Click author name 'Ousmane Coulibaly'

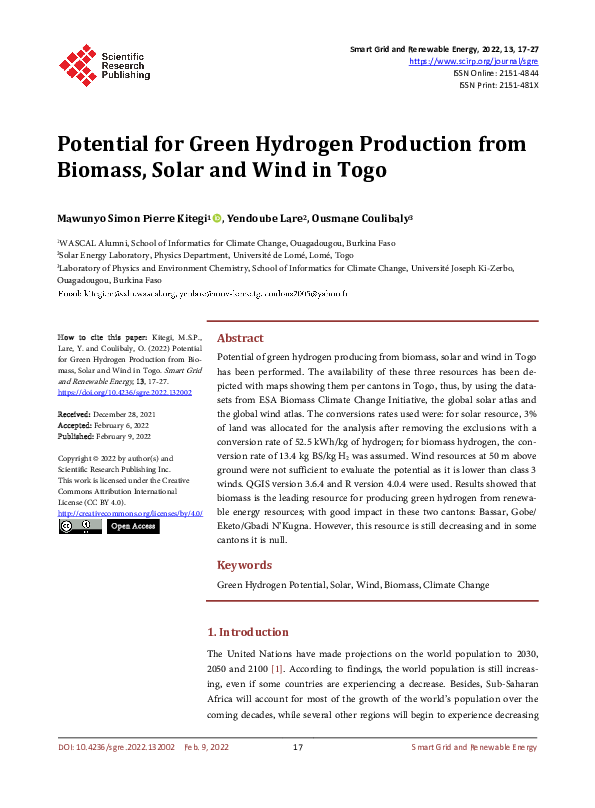click(x=360, y=218)
